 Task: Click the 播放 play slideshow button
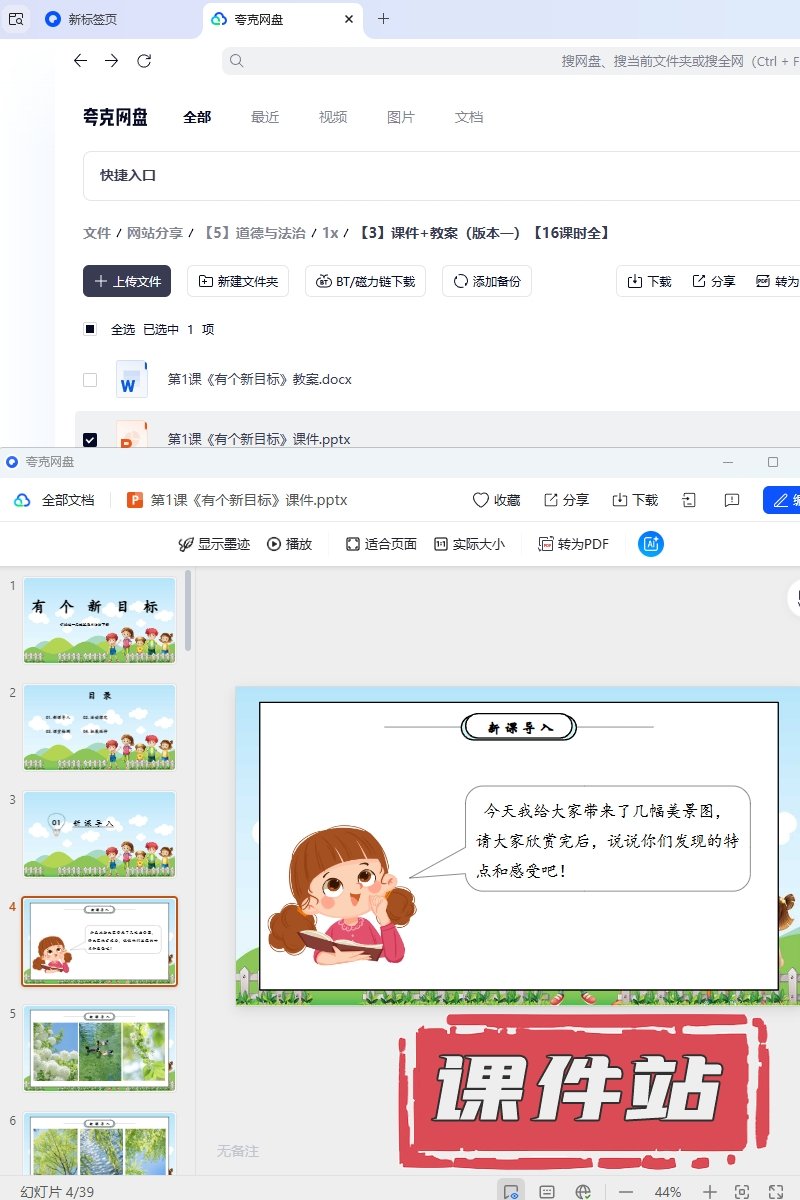click(x=289, y=544)
